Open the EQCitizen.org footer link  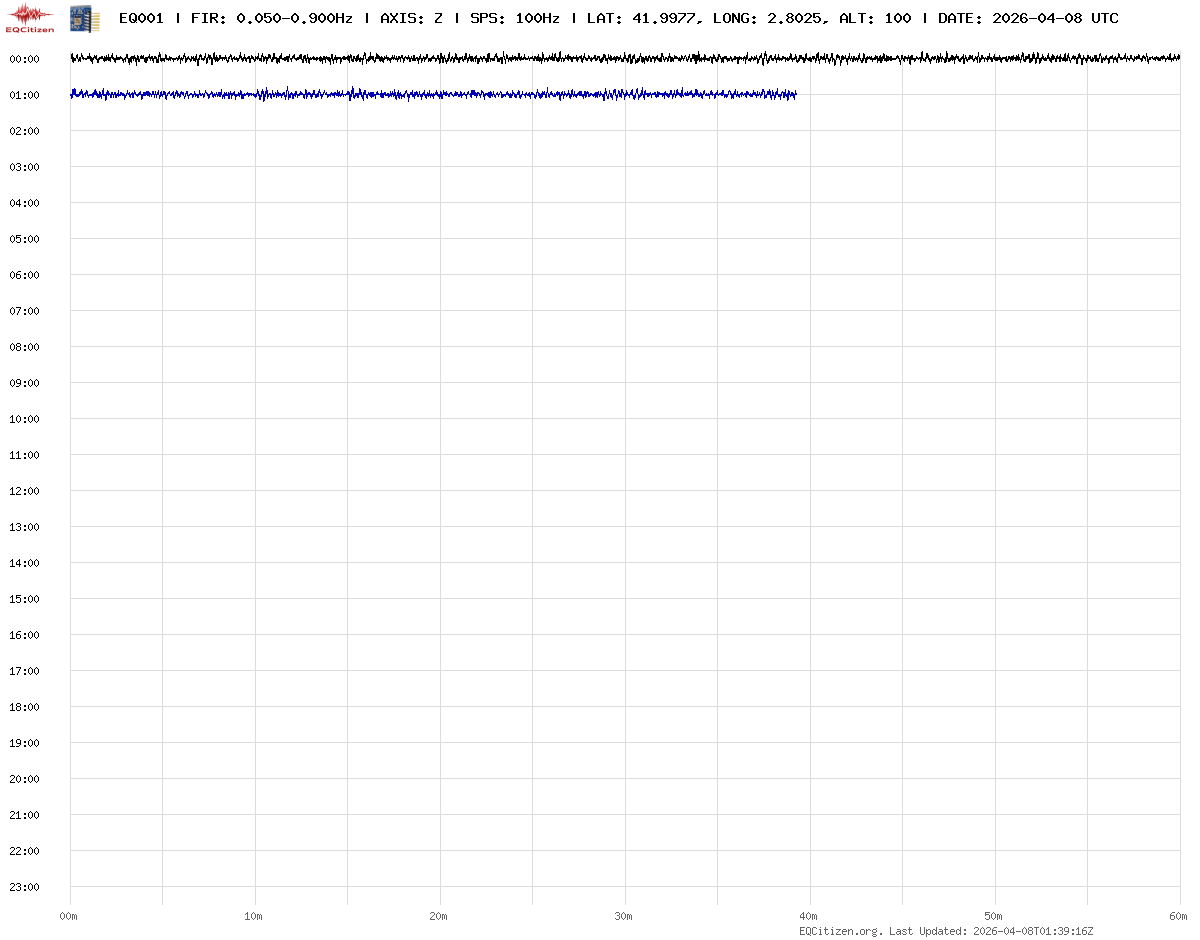coord(840,931)
